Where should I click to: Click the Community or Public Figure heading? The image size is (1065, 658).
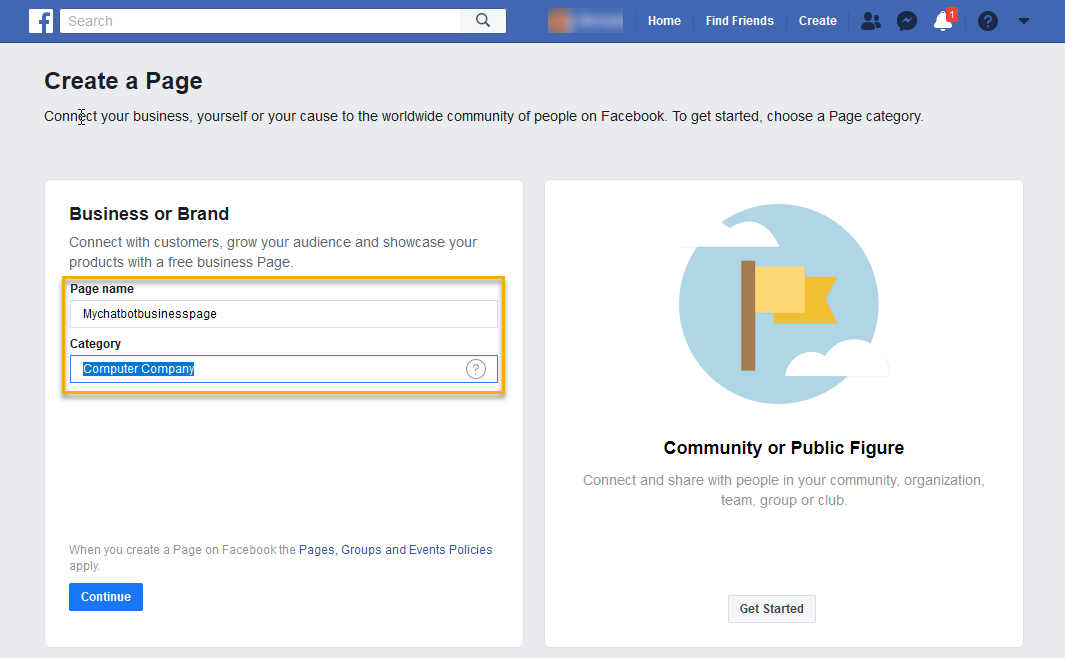pos(784,447)
